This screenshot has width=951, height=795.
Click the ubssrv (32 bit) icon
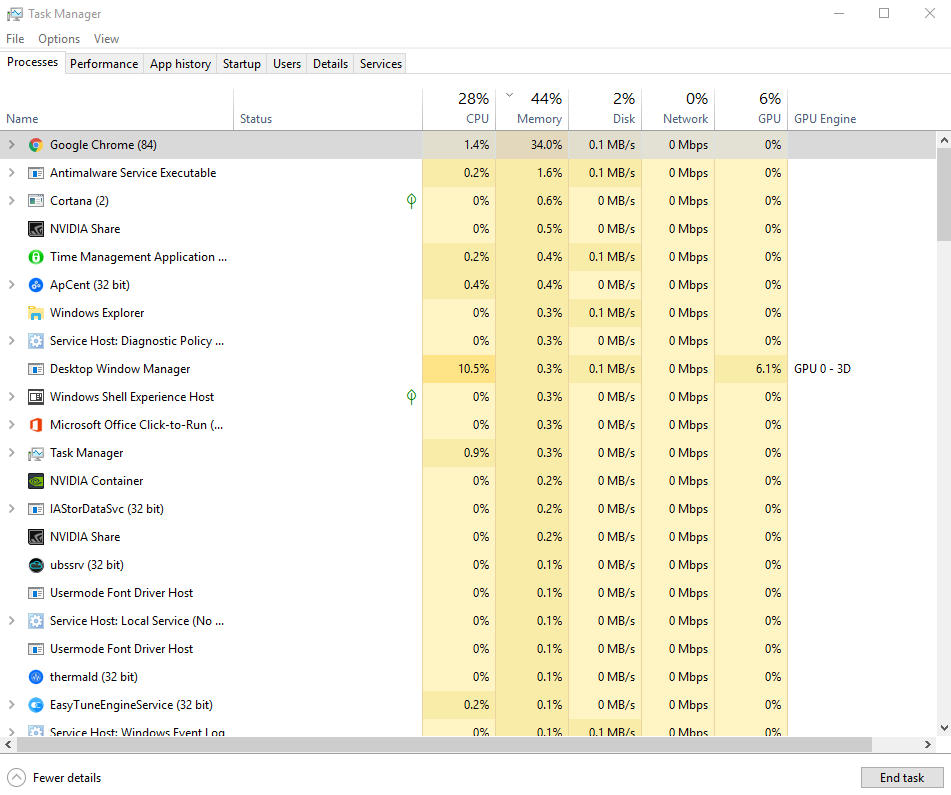36,565
